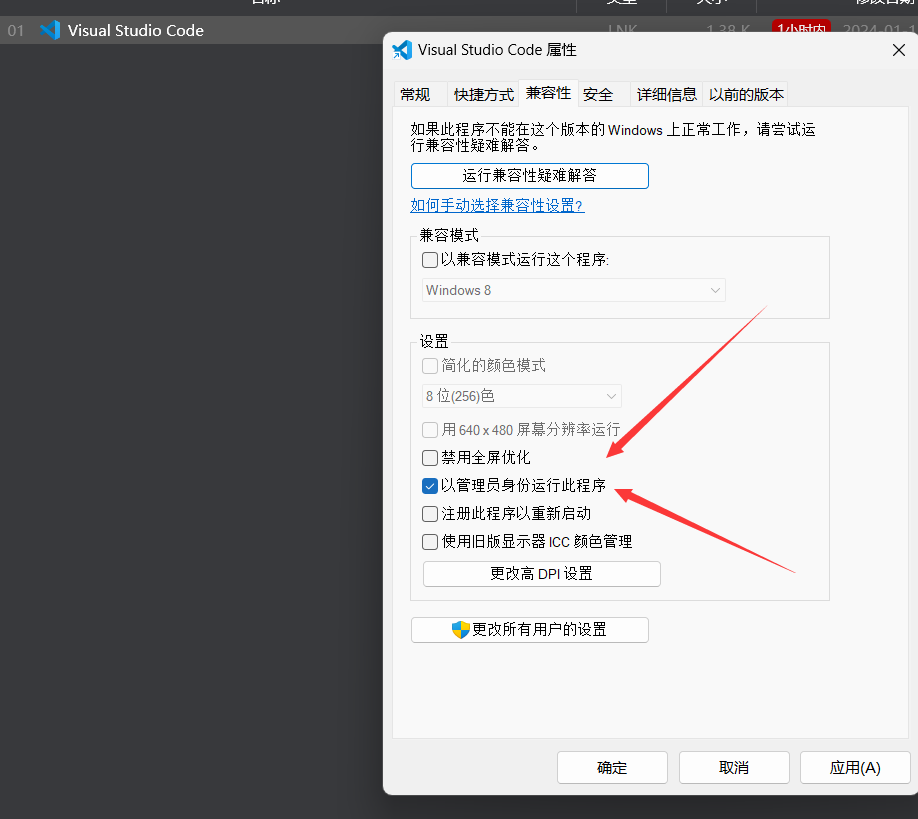Screen dimensions: 918x819
Task: Switch to the 快捷方式 tab
Action: (484, 94)
